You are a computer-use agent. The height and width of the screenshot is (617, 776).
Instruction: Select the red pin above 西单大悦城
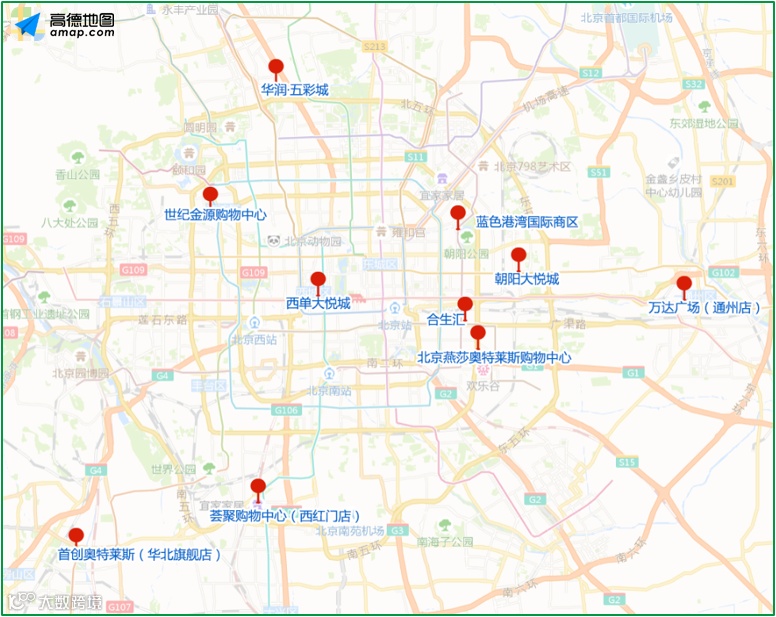[318, 283]
